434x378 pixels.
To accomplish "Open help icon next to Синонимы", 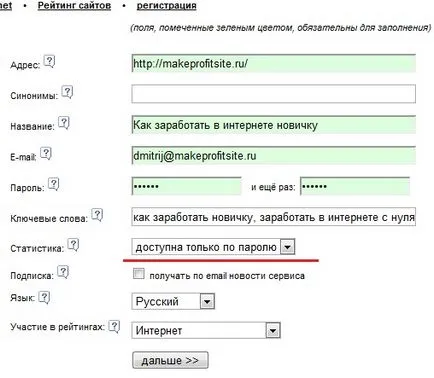I will click(x=68, y=92).
